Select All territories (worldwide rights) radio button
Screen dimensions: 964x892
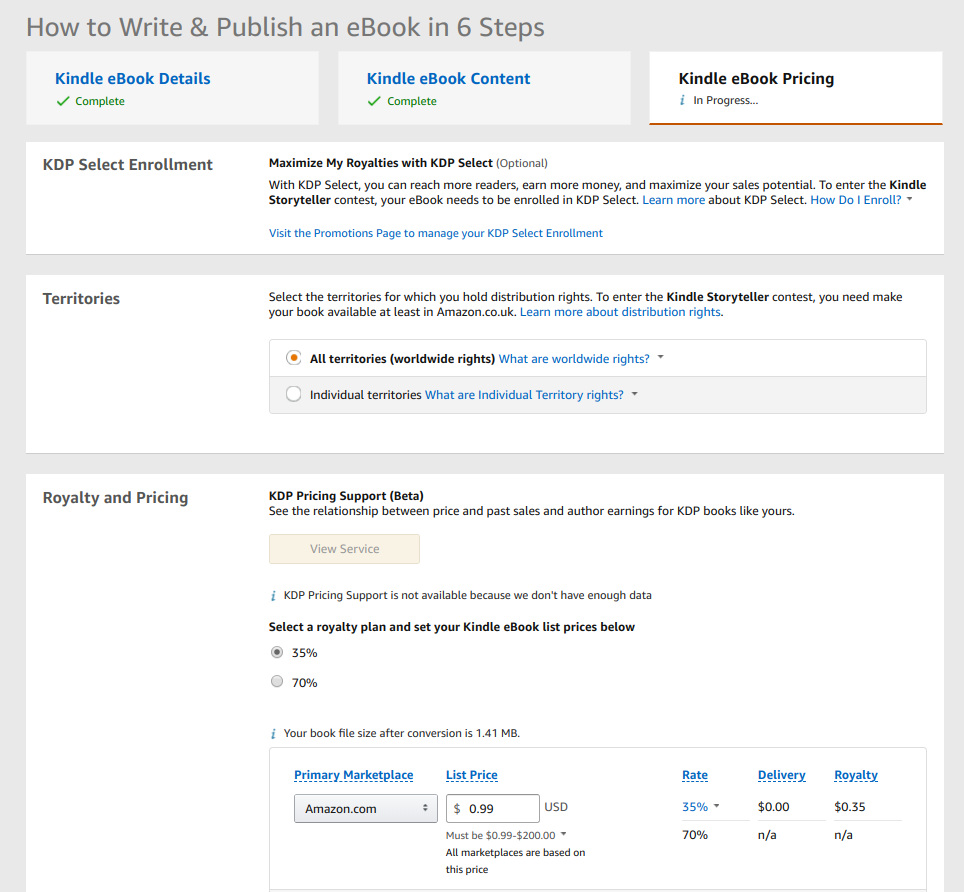click(x=293, y=358)
